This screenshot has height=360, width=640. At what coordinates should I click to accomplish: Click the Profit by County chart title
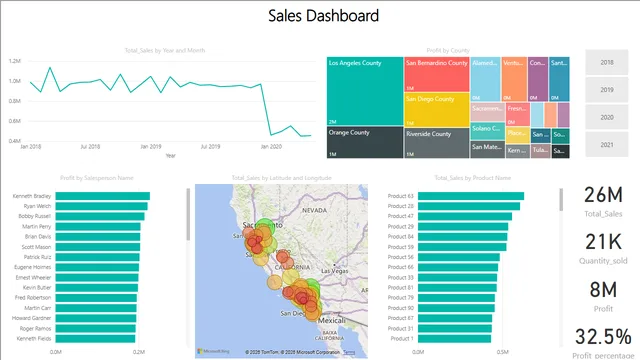point(448,50)
